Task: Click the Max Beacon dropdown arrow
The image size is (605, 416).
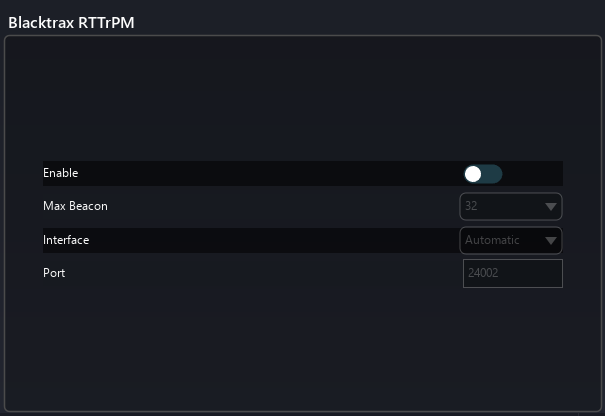Action: click(551, 207)
